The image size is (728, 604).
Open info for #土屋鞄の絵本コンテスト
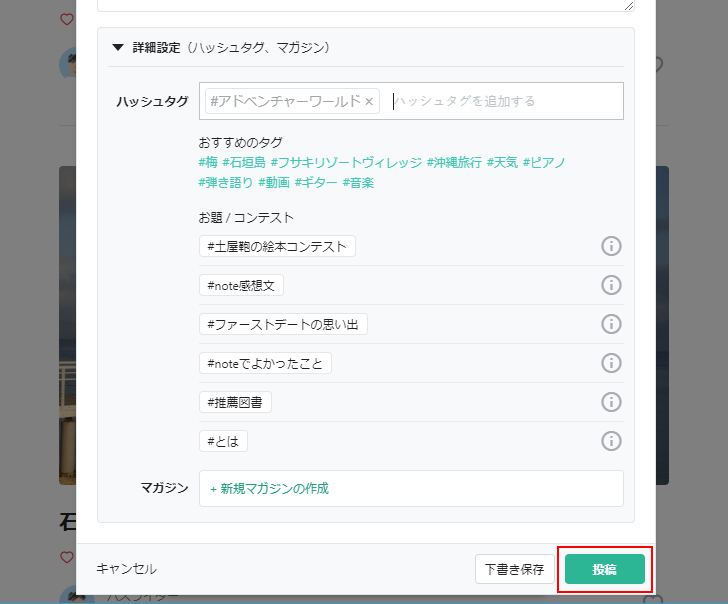point(611,246)
